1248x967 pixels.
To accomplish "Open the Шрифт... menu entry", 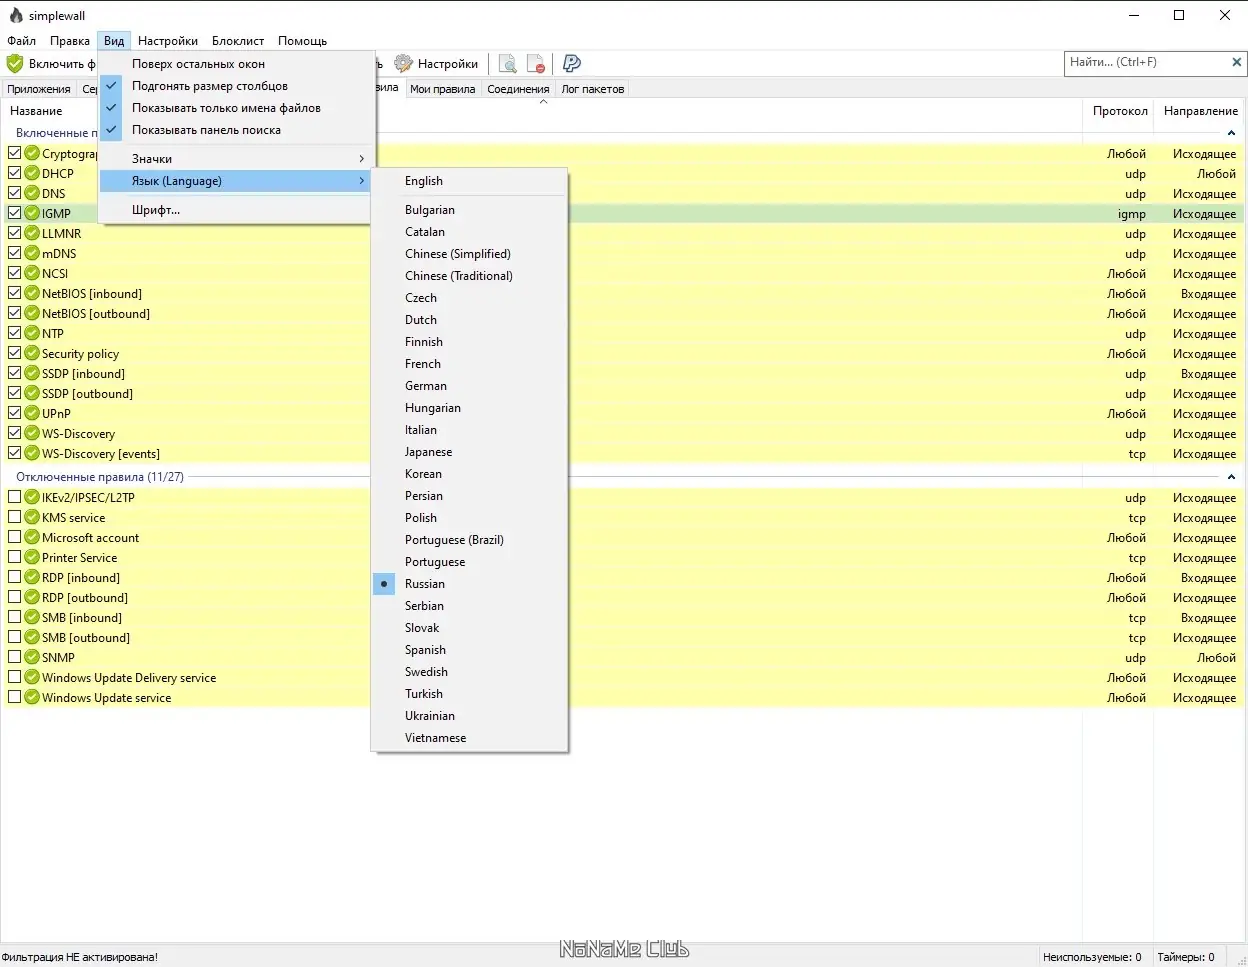I will tap(236, 210).
